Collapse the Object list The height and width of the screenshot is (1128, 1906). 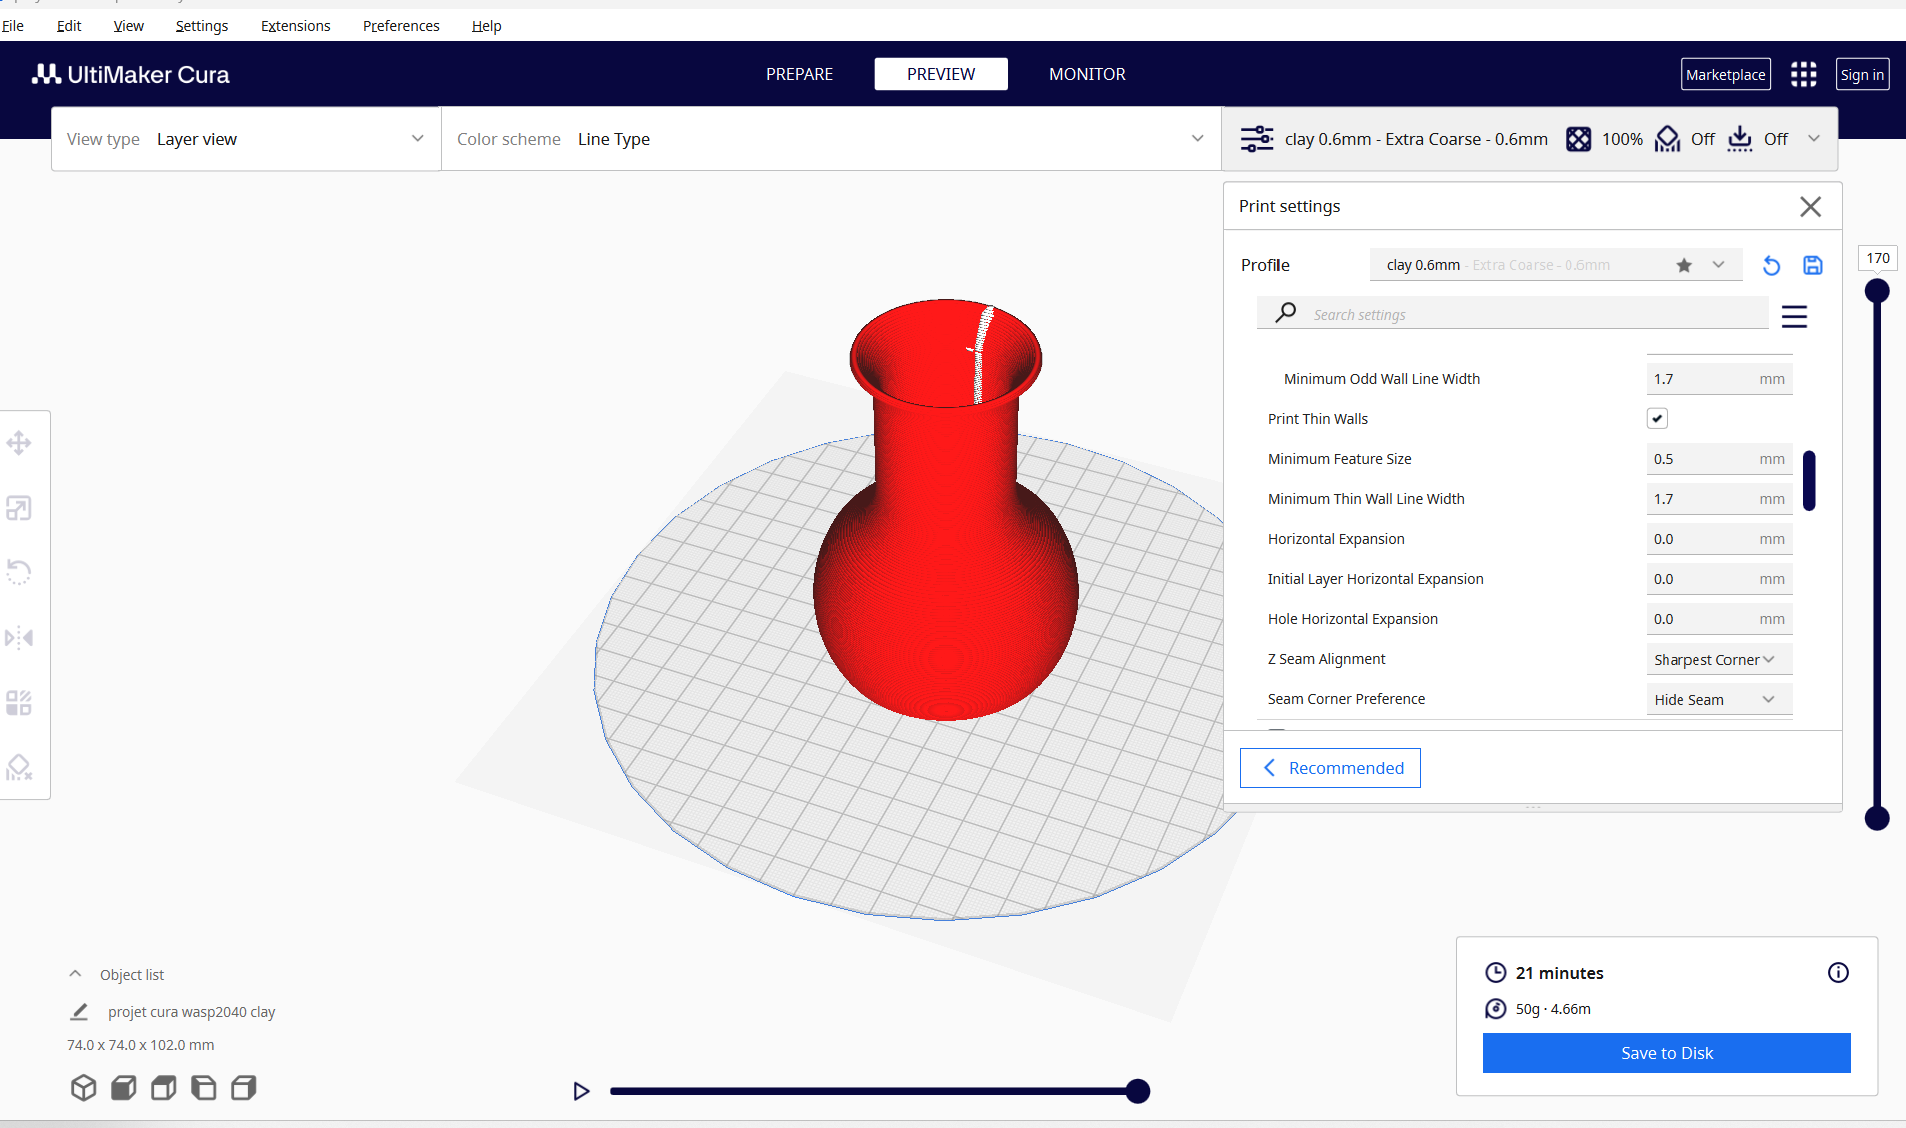pos(75,974)
